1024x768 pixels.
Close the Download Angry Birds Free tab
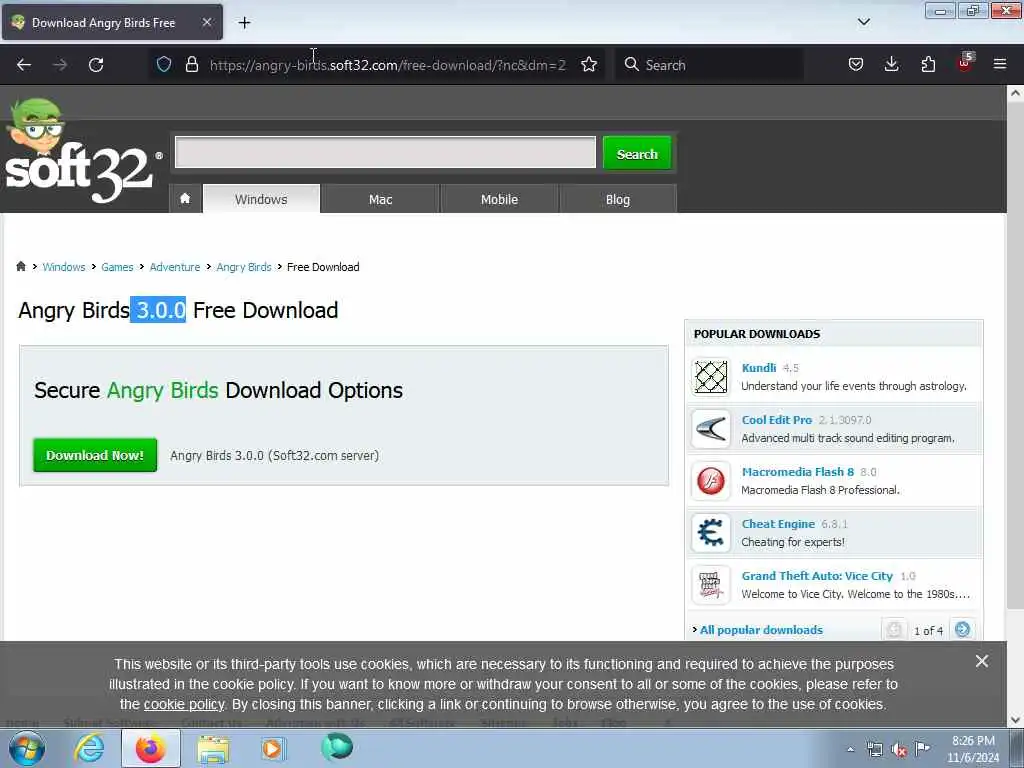(206, 22)
